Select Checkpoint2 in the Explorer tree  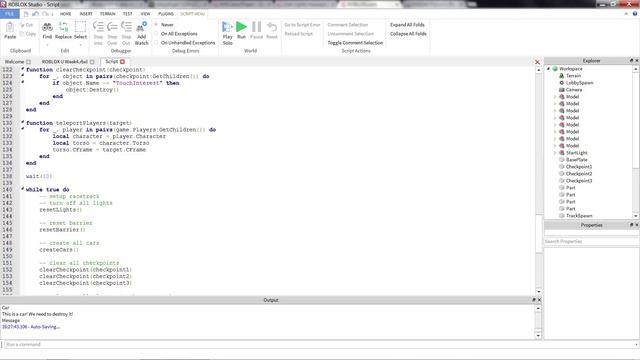tap(579, 173)
